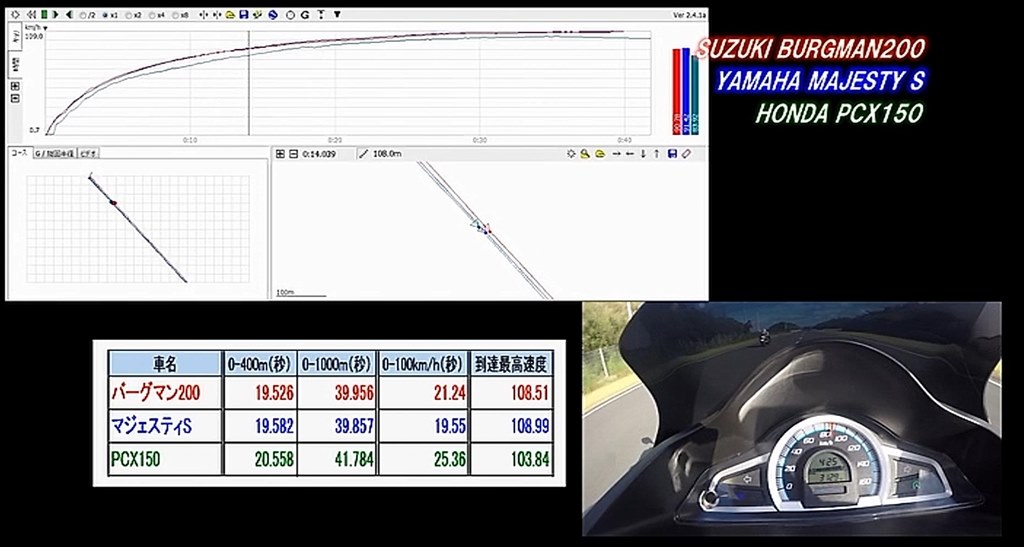The image size is (1024, 547).
Task: Pan map with the left arrow icon
Action: pyautogui.click(x=630, y=154)
